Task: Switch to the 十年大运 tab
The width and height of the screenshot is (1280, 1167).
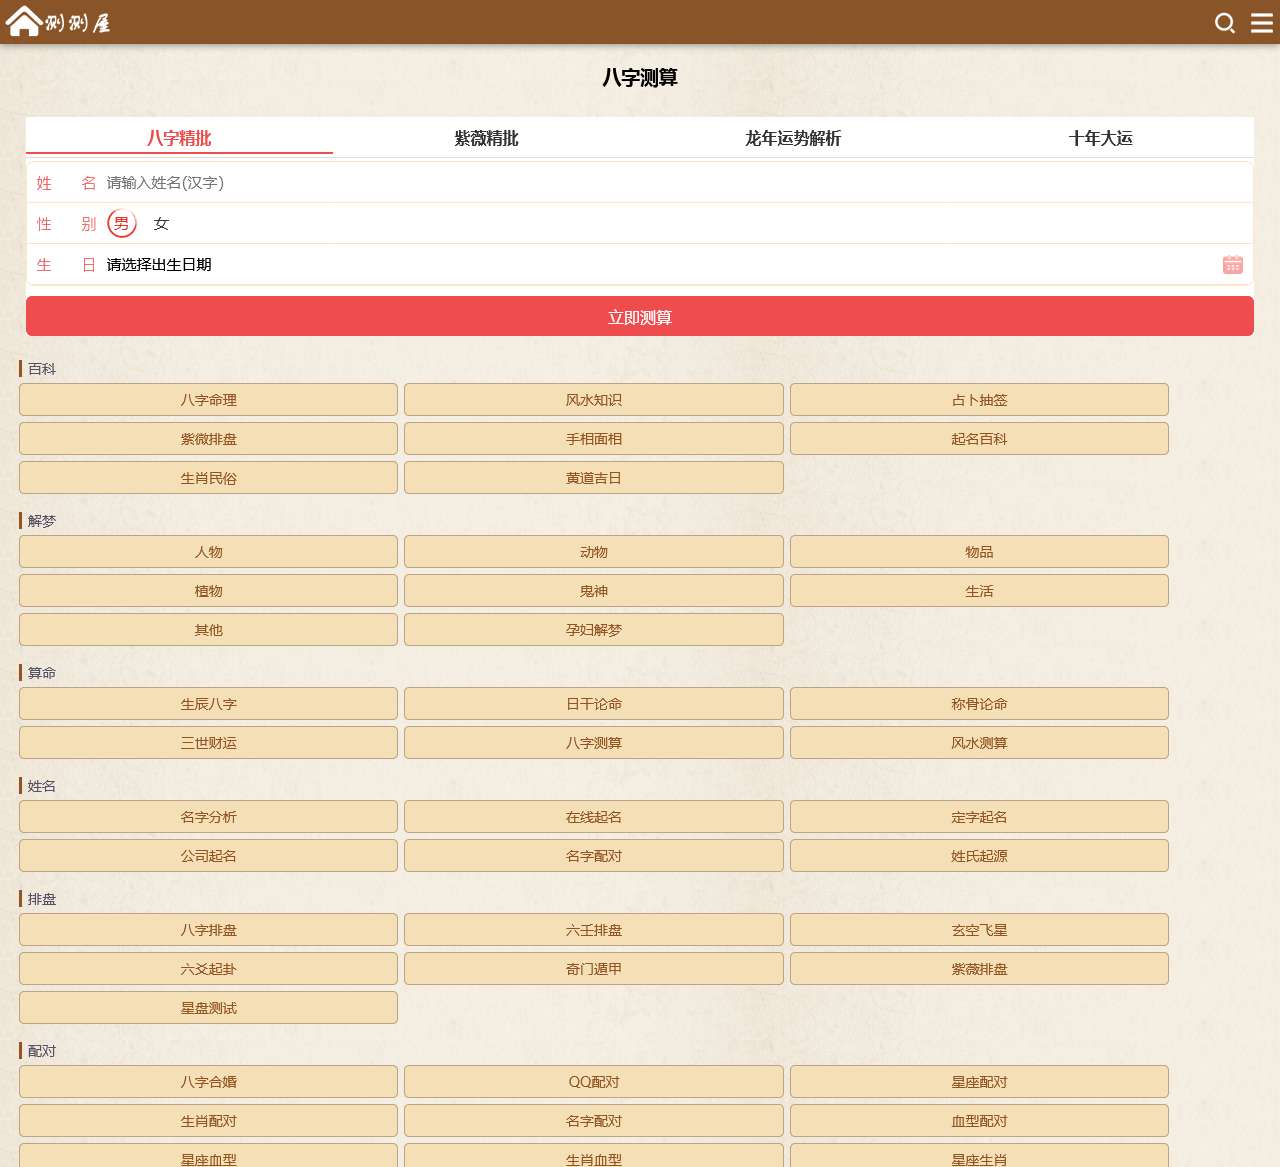Action: coord(1100,138)
